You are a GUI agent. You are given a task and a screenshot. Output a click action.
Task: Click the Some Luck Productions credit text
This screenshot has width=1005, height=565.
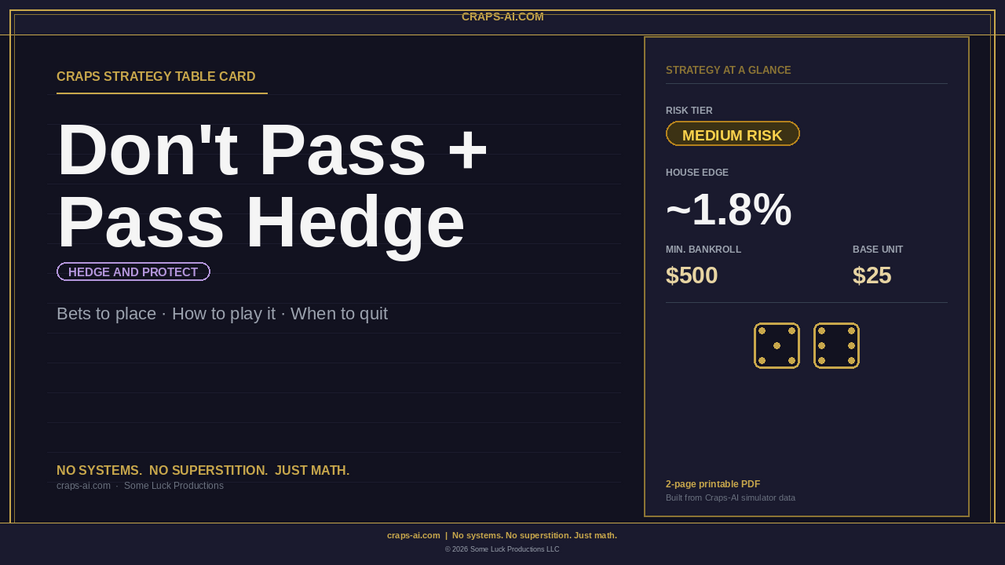pos(174,486)
